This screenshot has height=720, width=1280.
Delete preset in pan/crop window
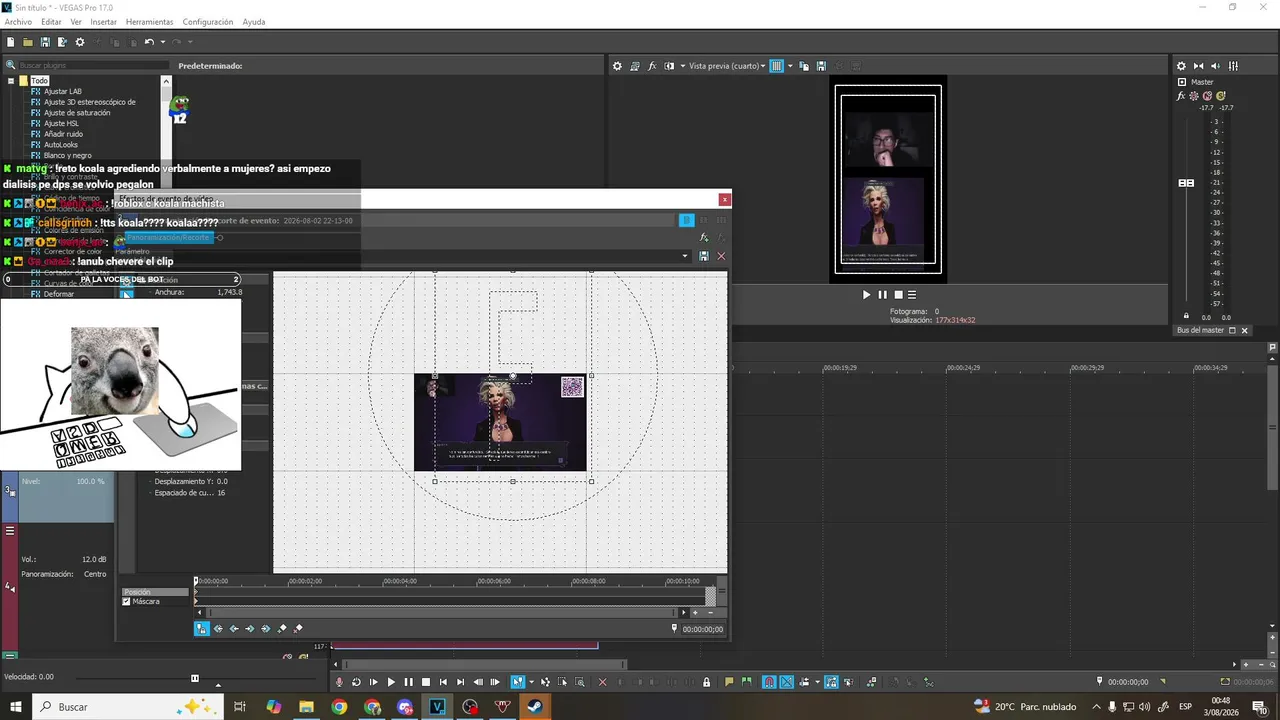point(721,256)
